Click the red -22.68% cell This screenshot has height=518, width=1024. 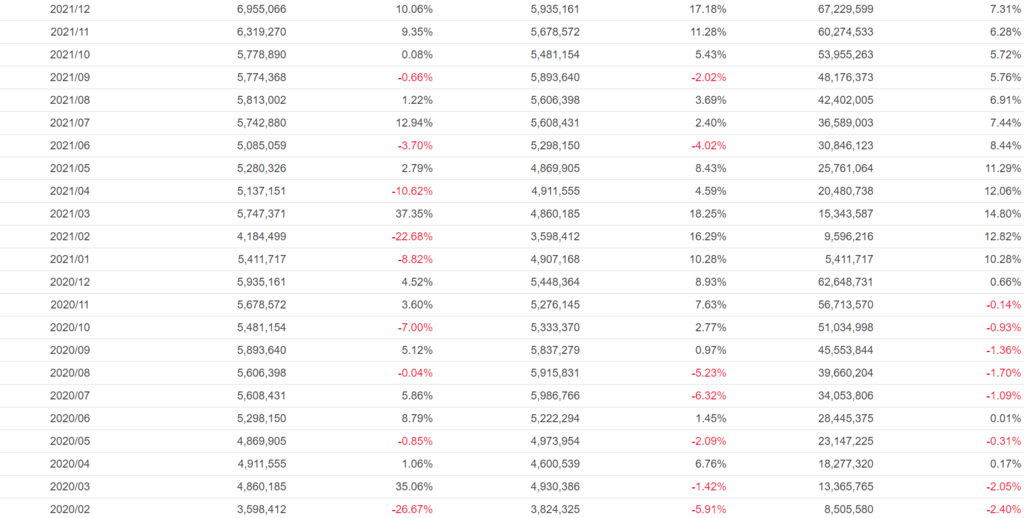(411, 237)
